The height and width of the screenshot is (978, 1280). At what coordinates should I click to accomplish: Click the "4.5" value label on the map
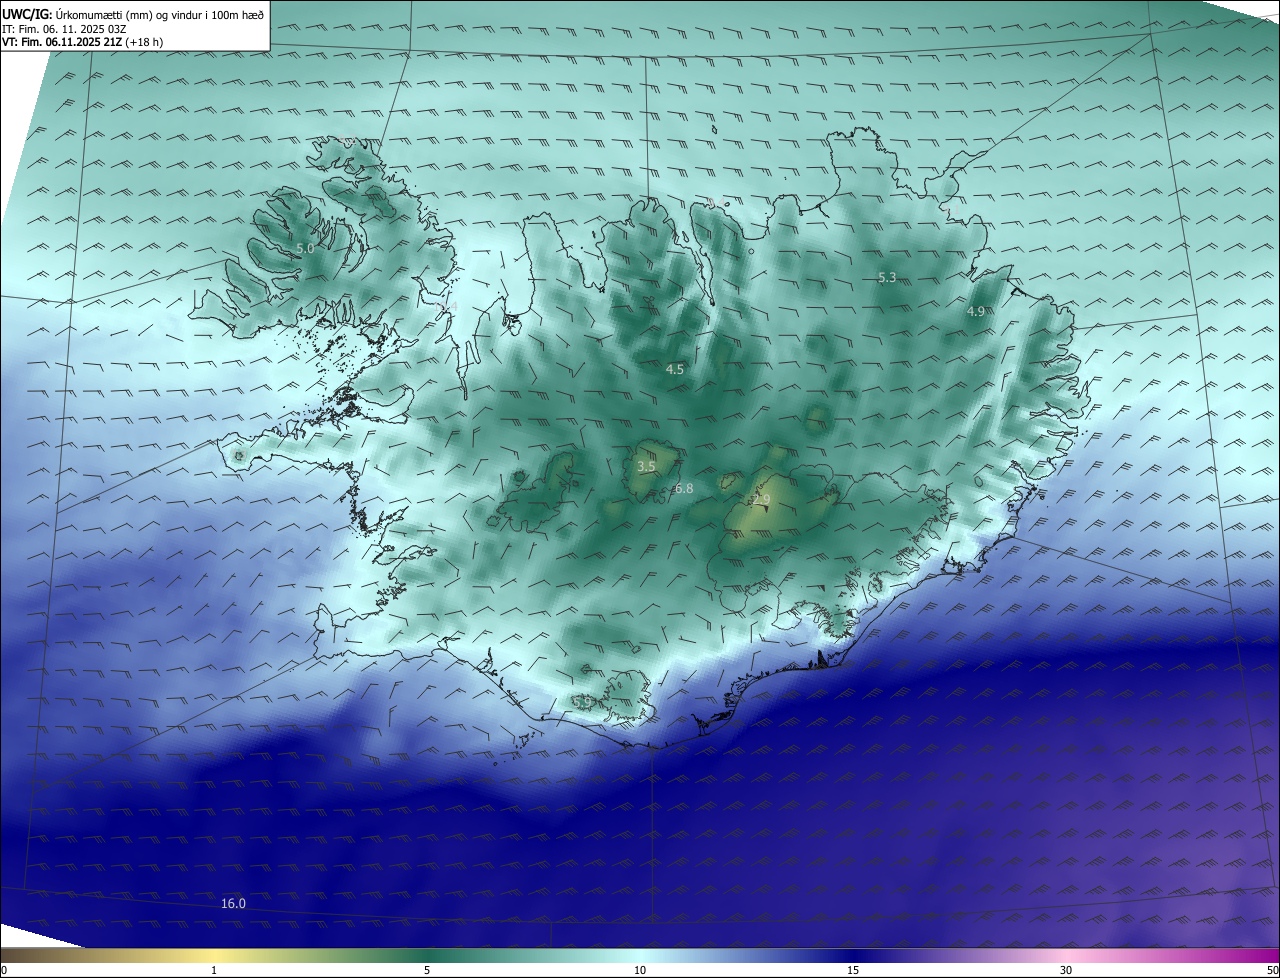click(675, 369)
